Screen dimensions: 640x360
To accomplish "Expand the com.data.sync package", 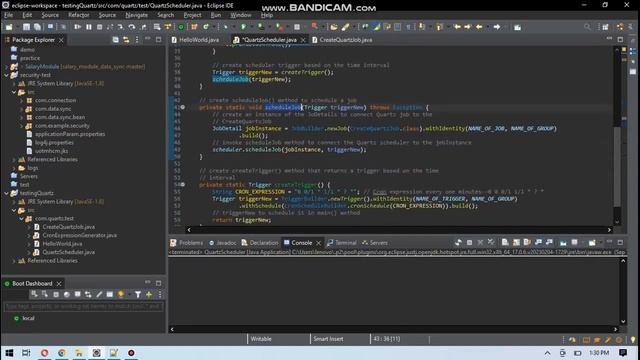I will [x=22, y=109].
